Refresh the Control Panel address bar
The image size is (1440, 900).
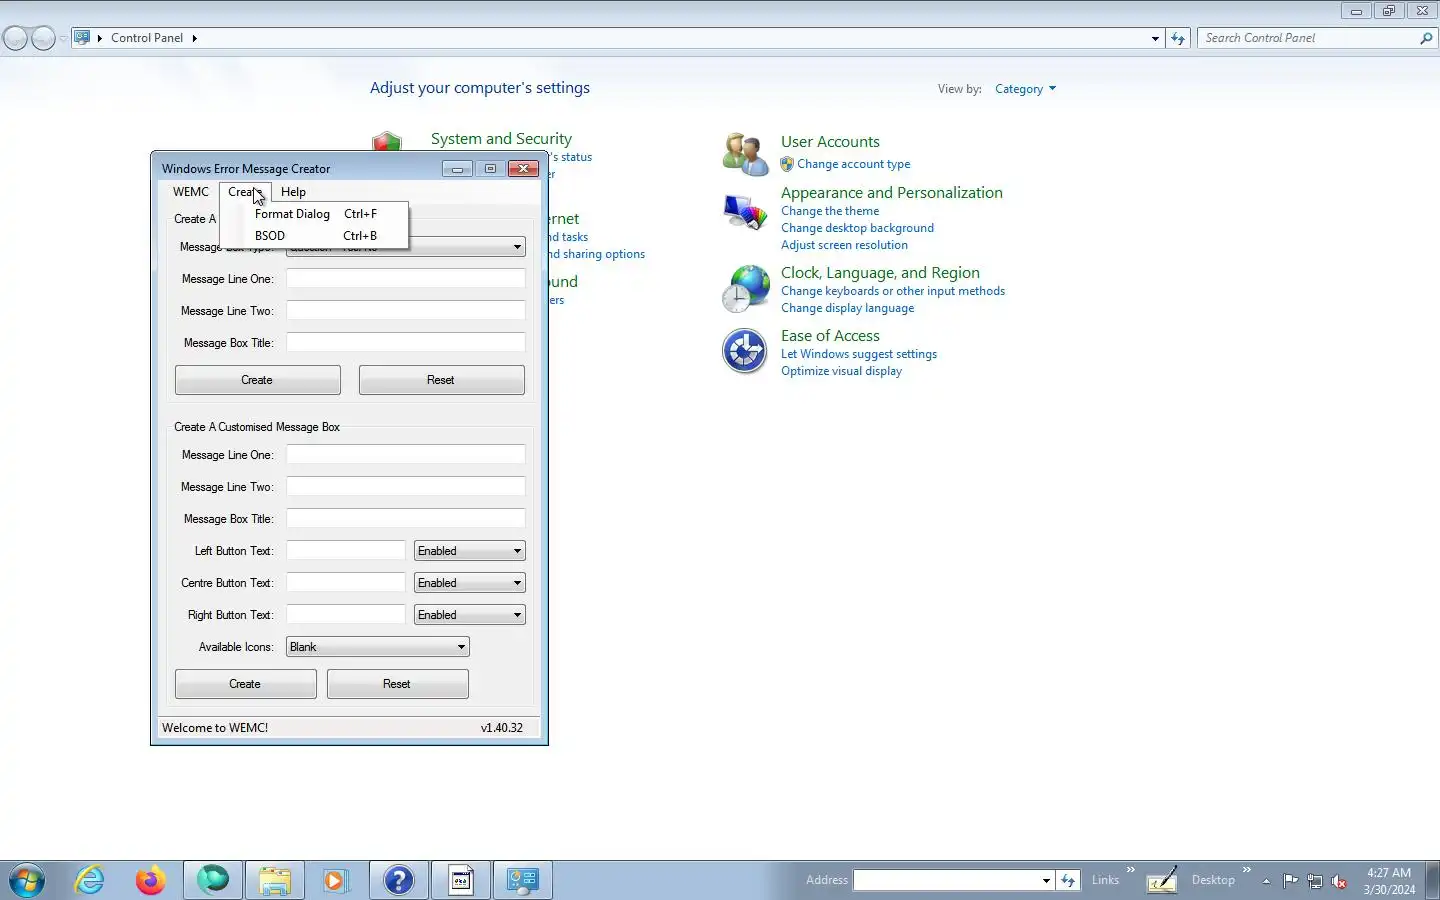point(1178,38)
